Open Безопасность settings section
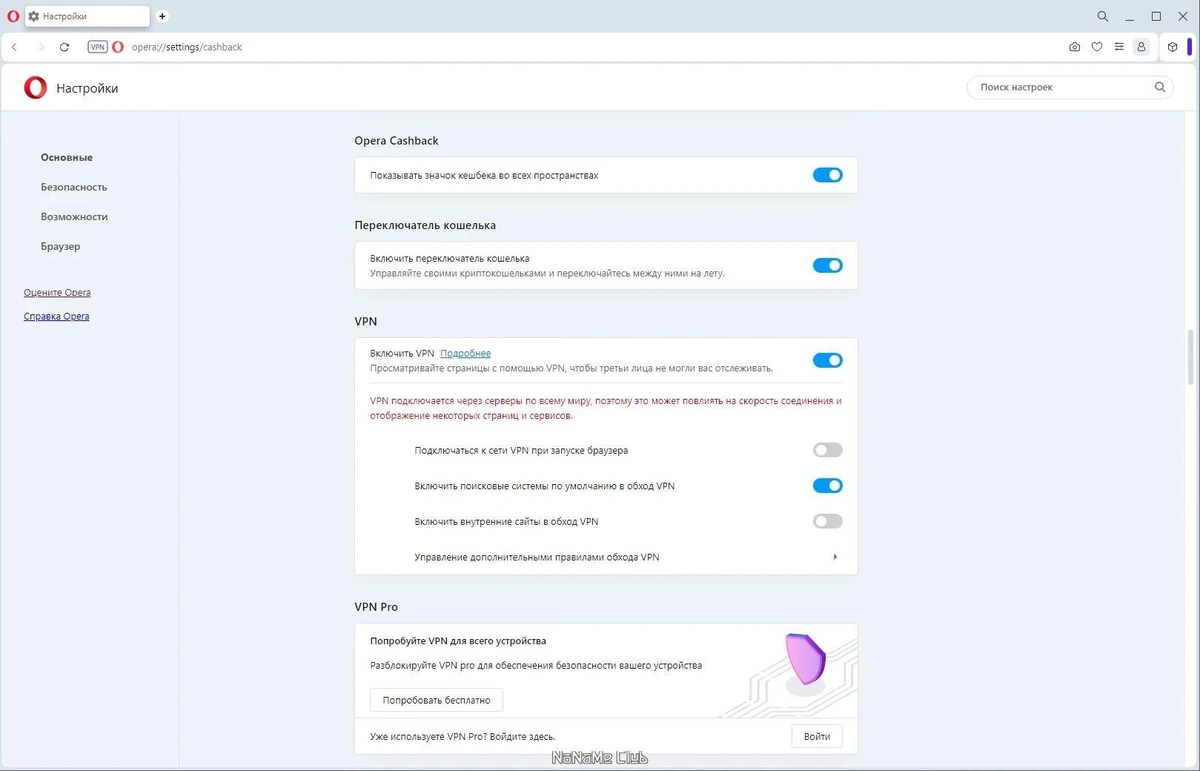This screenshot has width=1200, height=771. (74, 187)
